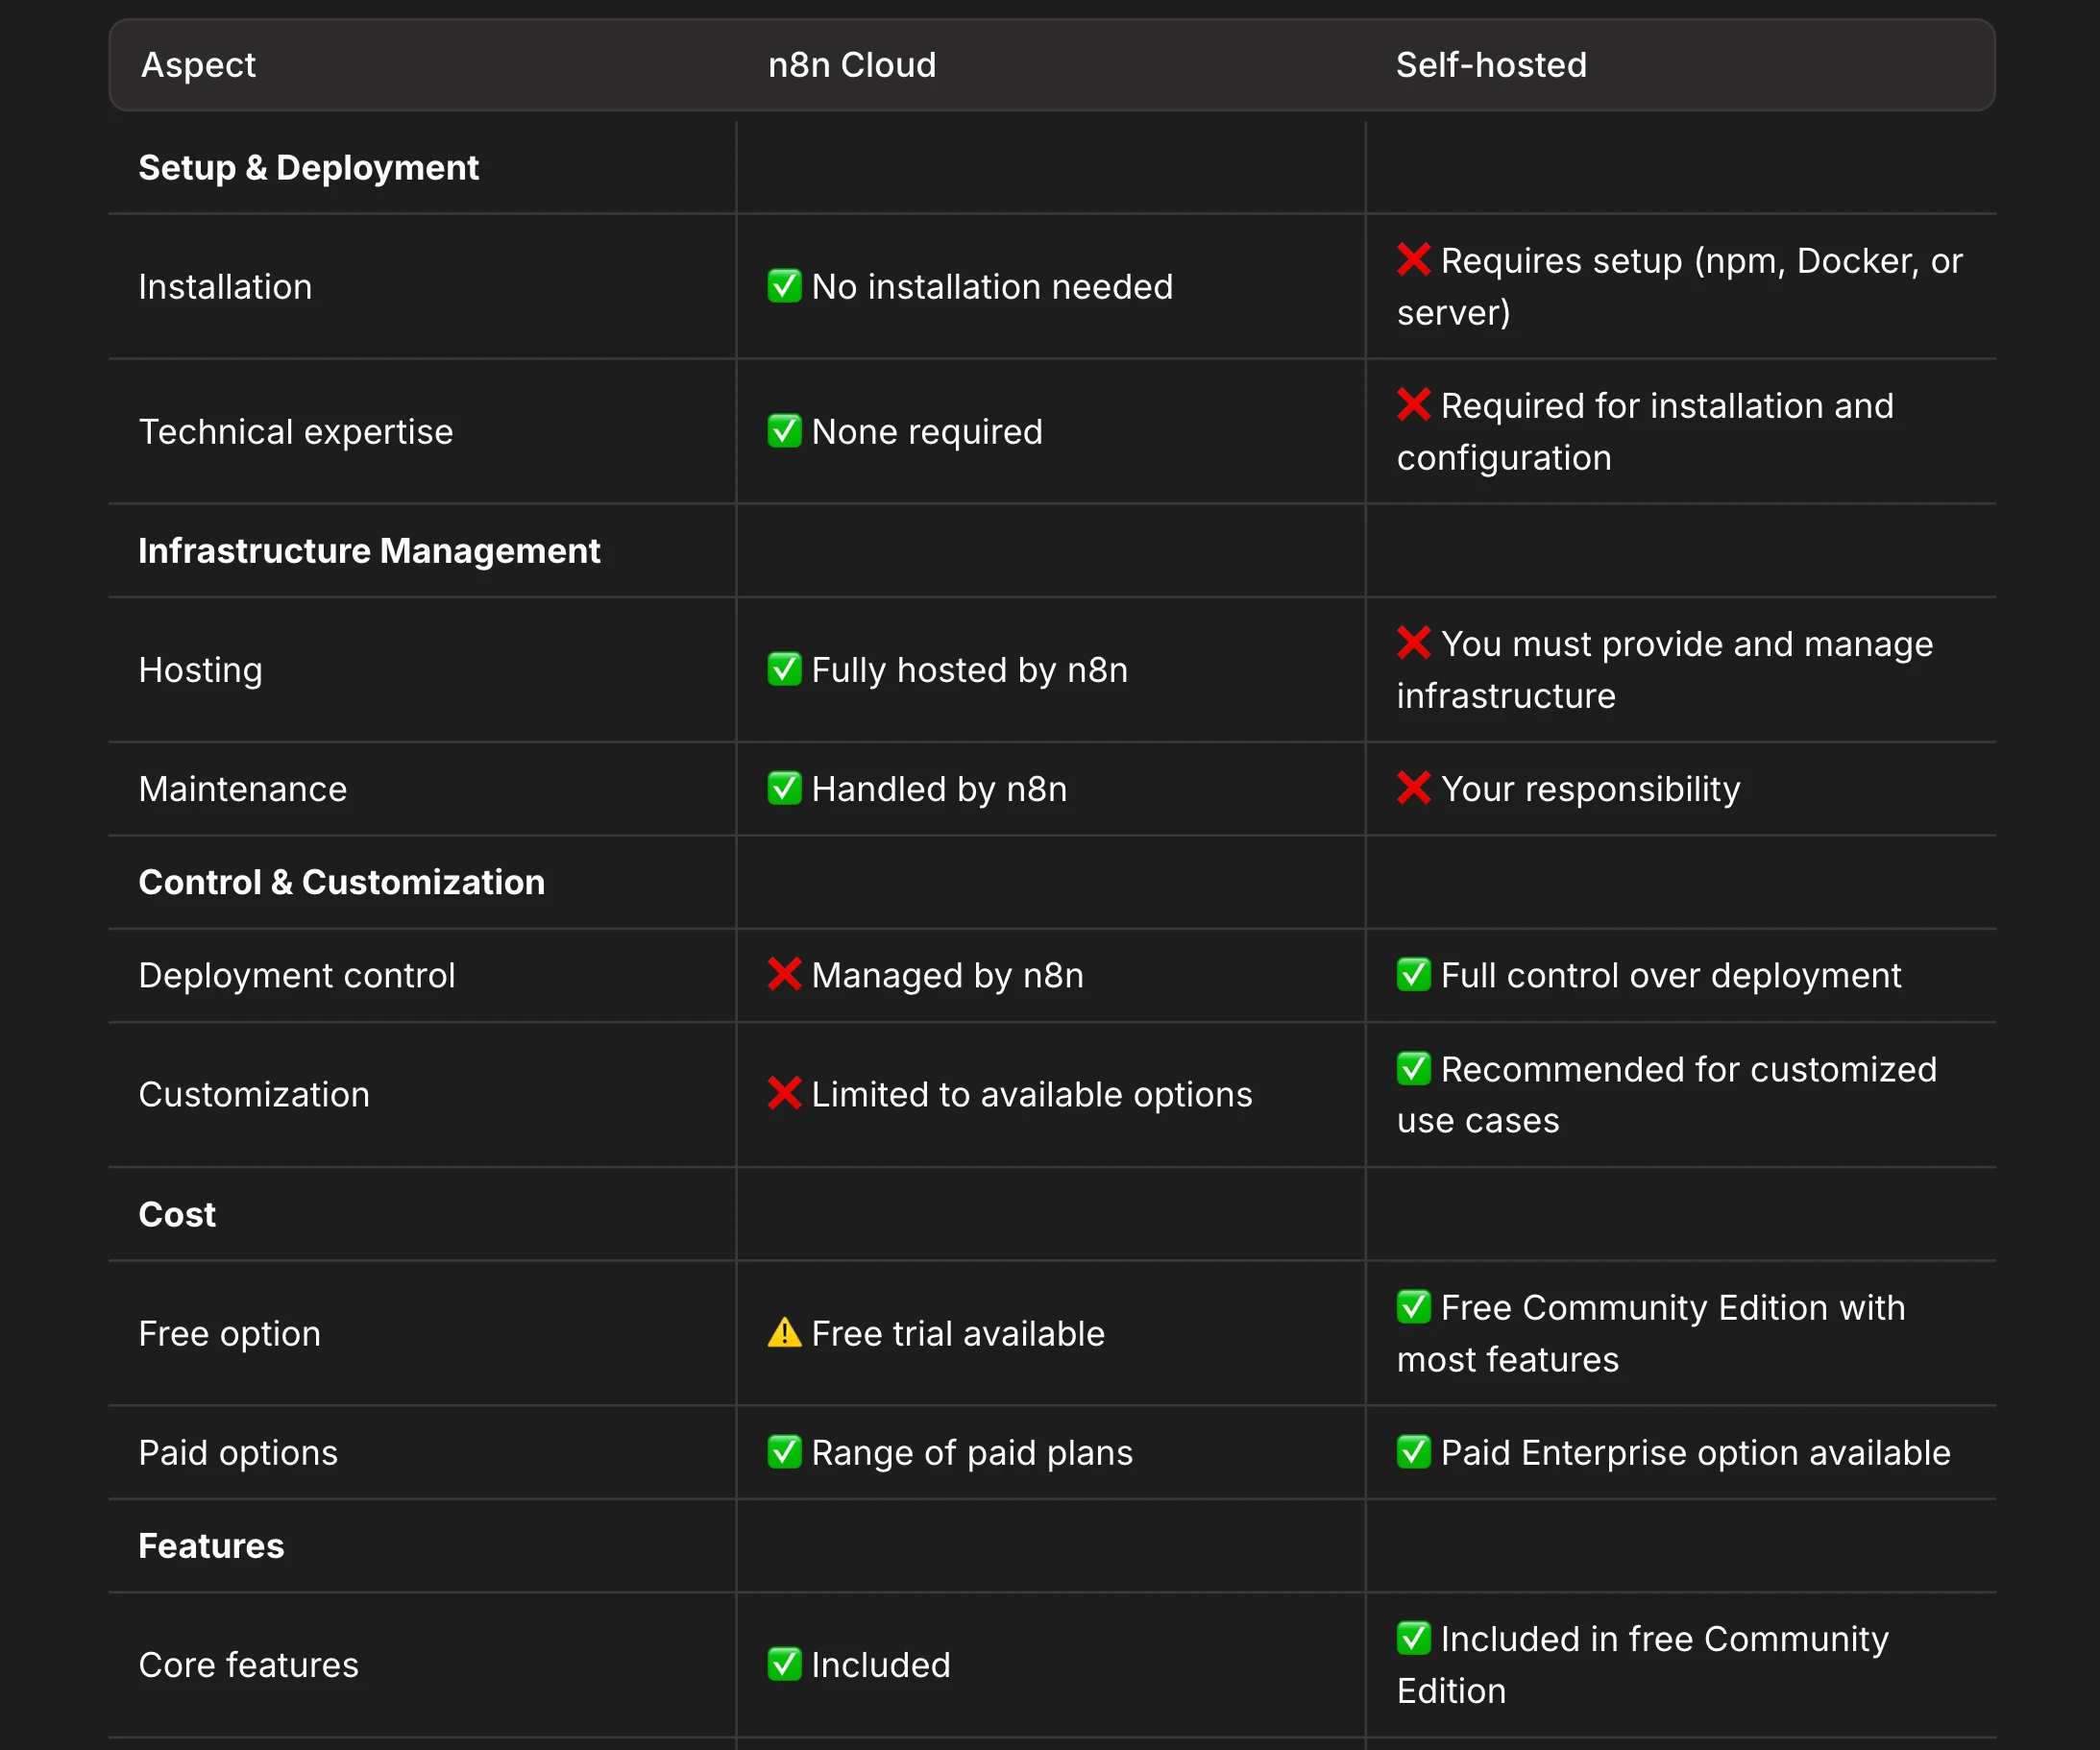The width and height of the screenshot is (2100, 1750).
Task: Click the "Installation" row label
Action: click(x=225, y=287)
